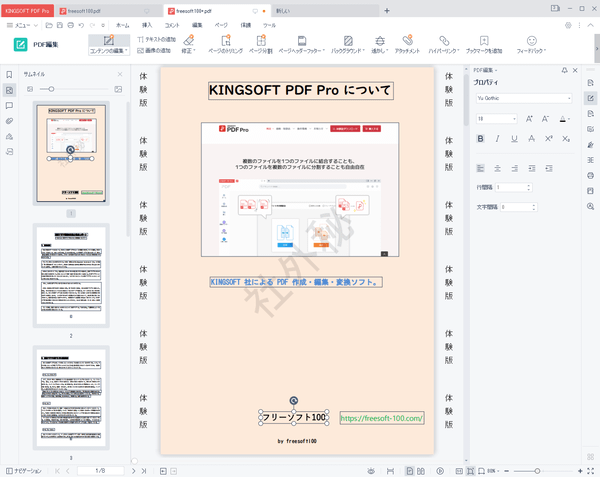The width and height of the screenshot is (600, 477).
Task: Enter full screen from status bar
Action: [590, 471]
